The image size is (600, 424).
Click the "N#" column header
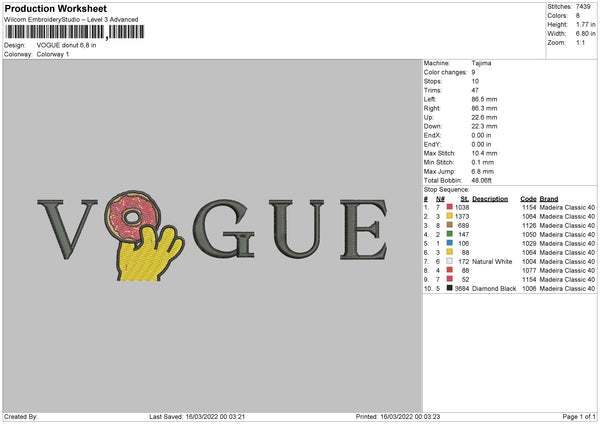(440, 199)
